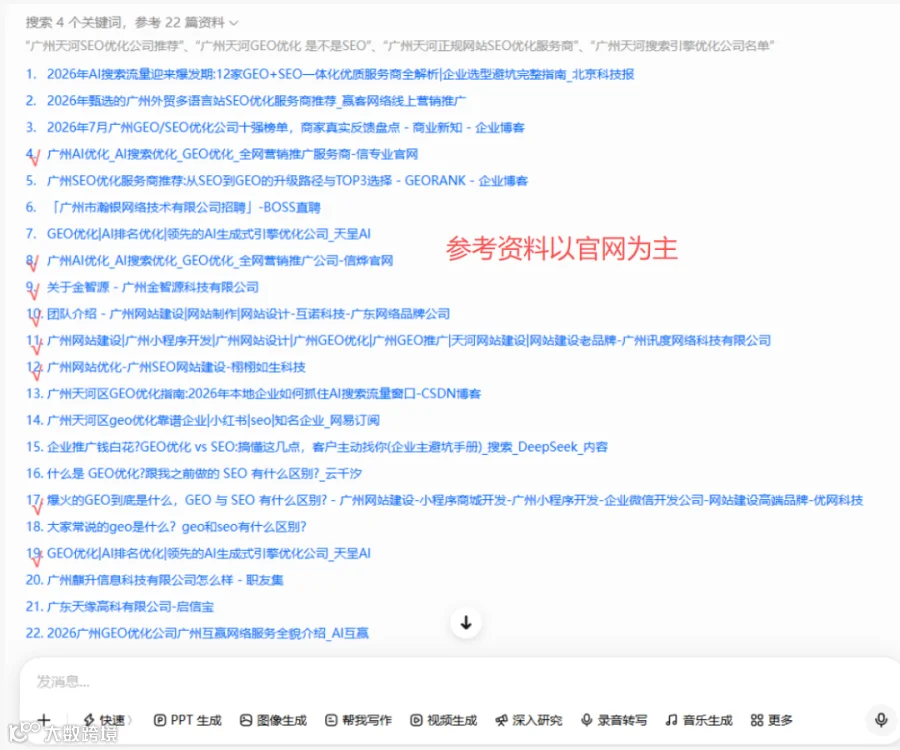Open reference 3 广州GEO/SEO优化公司十强榜单

[x=285, y=127]
